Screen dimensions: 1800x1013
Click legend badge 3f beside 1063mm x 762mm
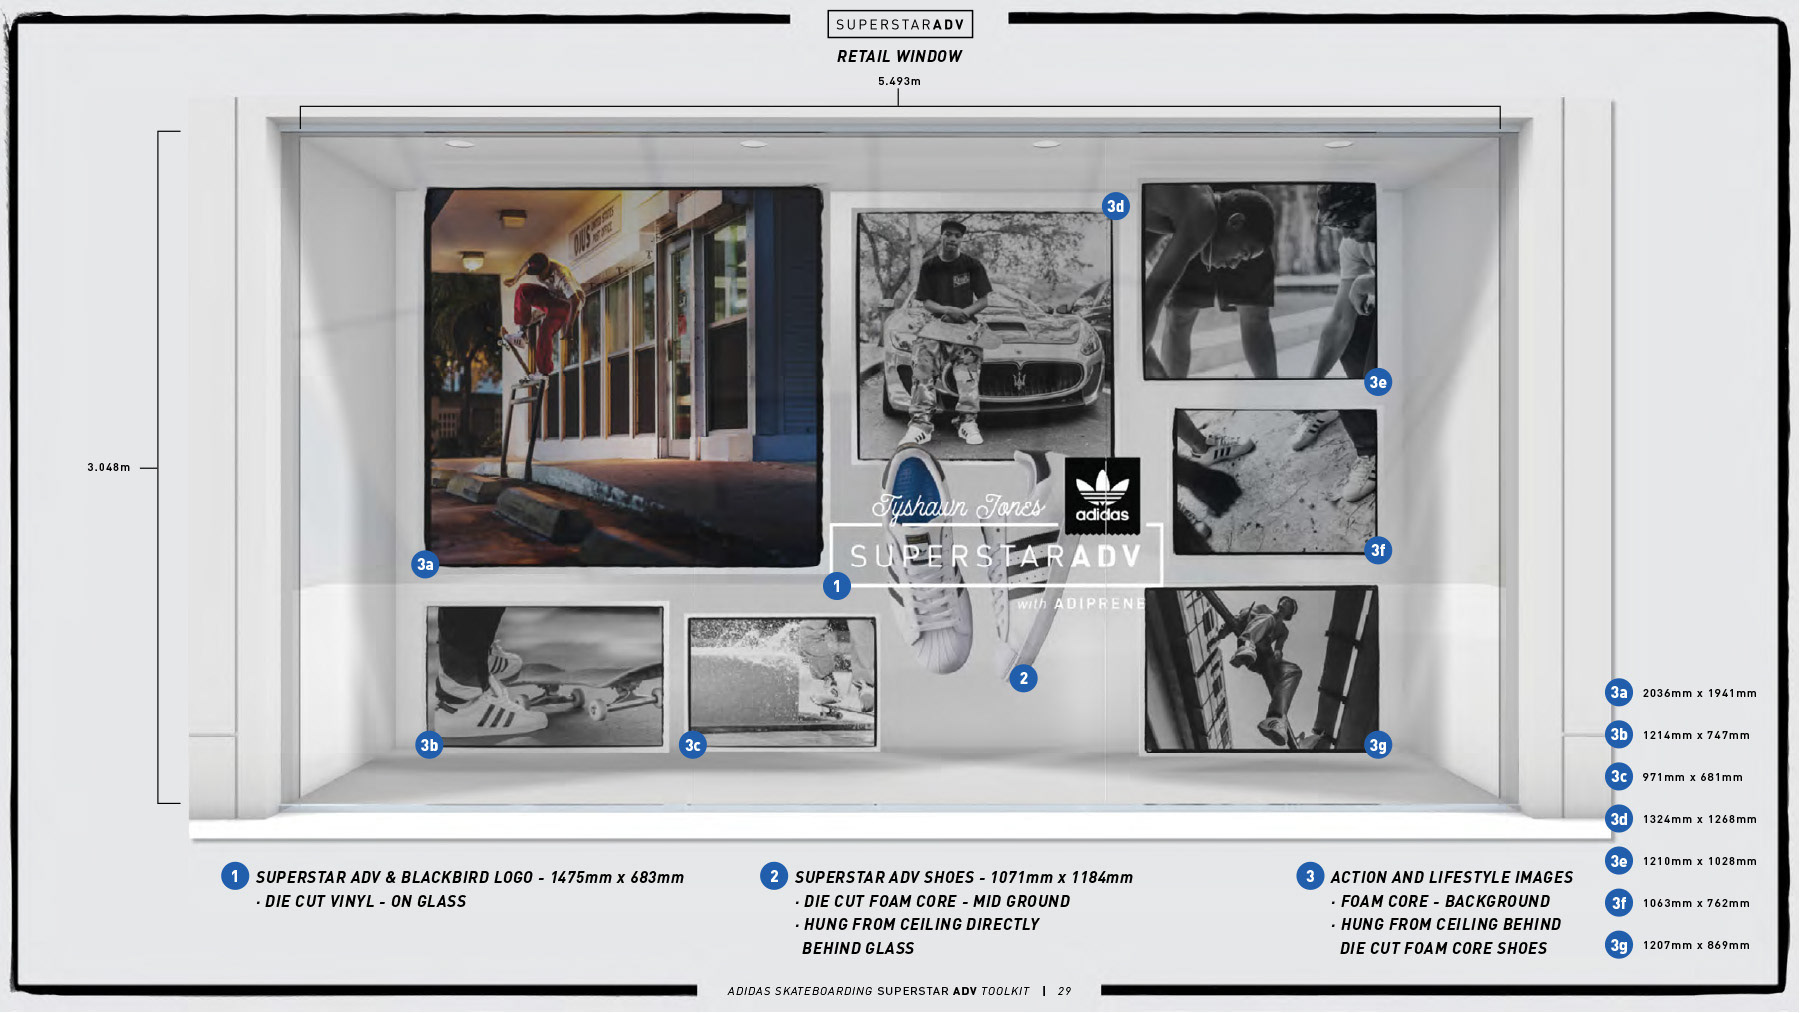pyautogui.click(x=1619, y=902)
